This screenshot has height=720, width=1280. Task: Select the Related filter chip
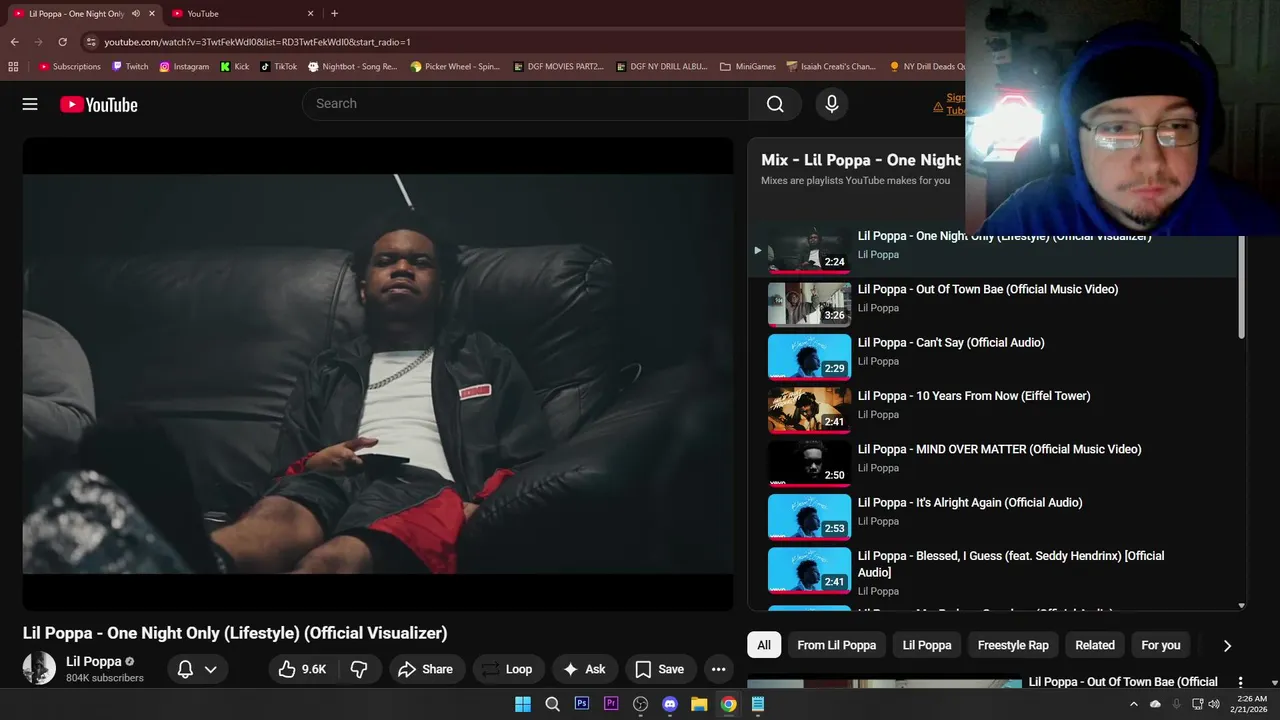(x=1095, y=645)
